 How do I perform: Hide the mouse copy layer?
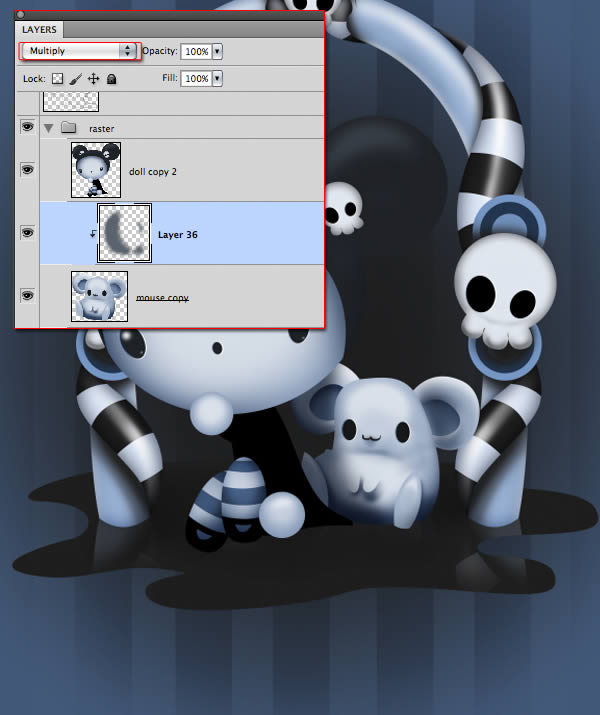(27, 295)
